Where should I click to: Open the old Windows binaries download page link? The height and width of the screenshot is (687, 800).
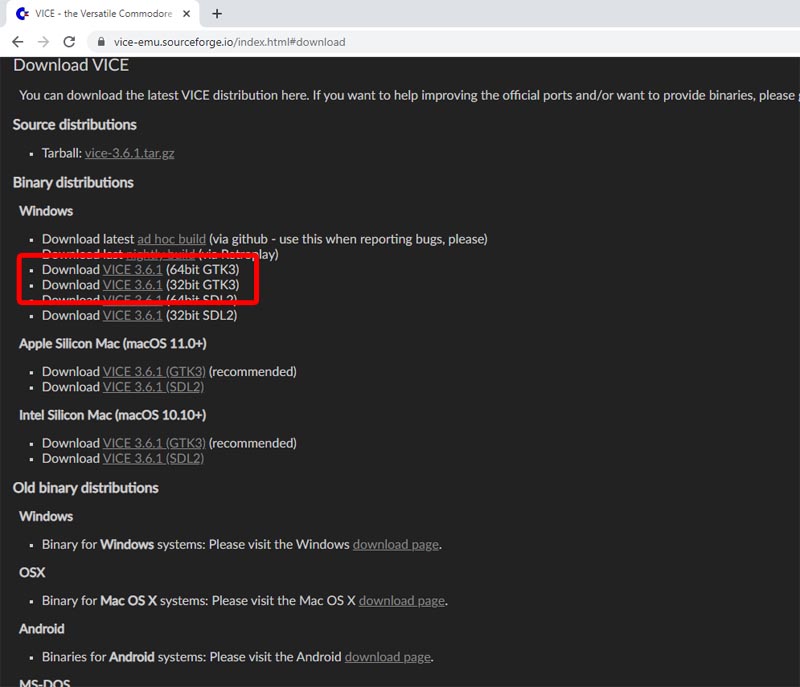coord(396,545)
